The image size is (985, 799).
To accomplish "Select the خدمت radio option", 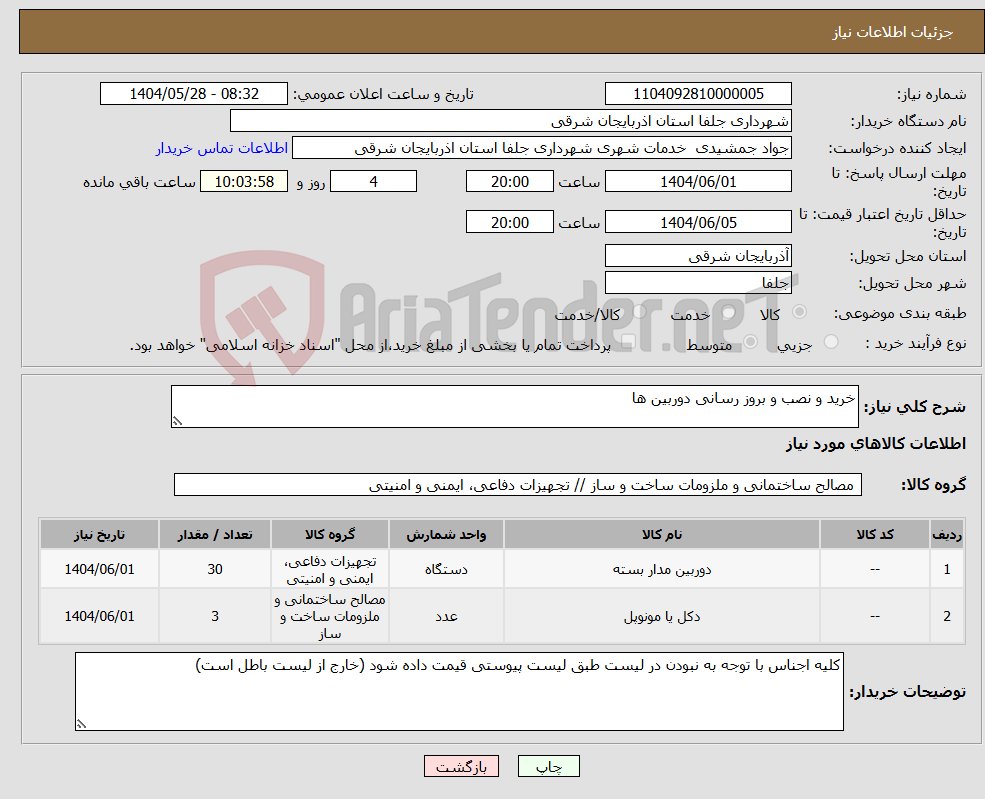I will pyautogui.click(x=728, y=310).
